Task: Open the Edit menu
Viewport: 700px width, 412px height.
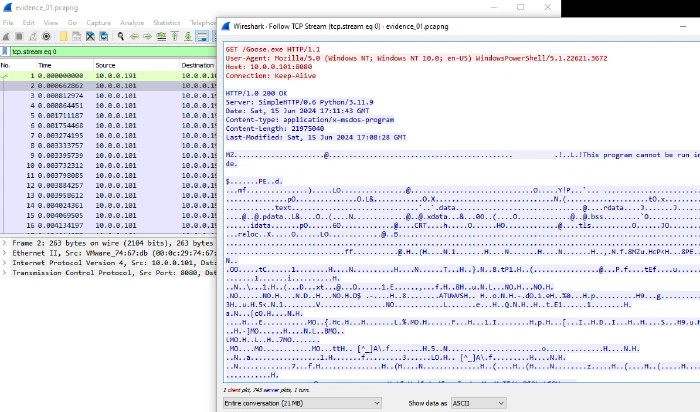Action: pos(29,22)
